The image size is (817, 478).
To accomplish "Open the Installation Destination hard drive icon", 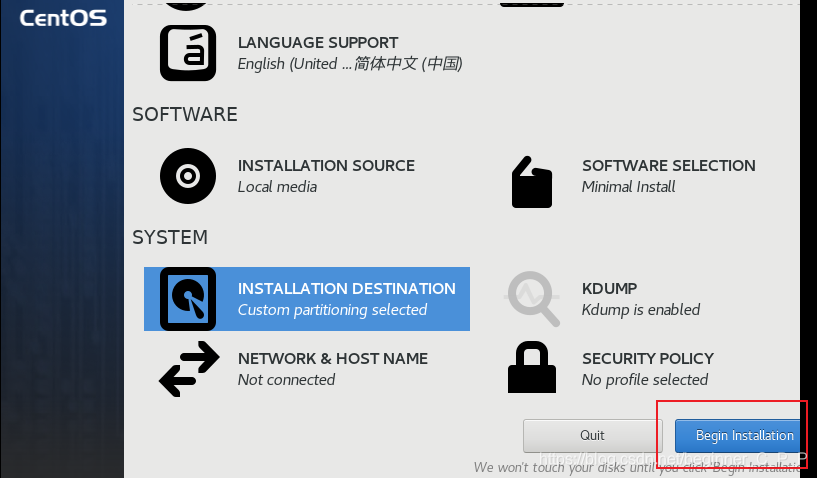I will pos(188,299).
